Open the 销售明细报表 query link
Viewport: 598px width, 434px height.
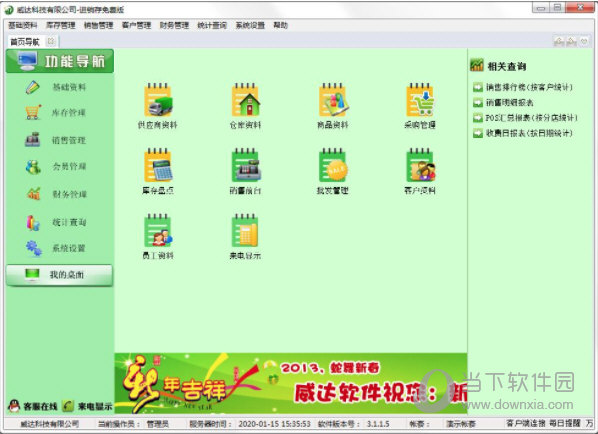(x=510, y=103)
